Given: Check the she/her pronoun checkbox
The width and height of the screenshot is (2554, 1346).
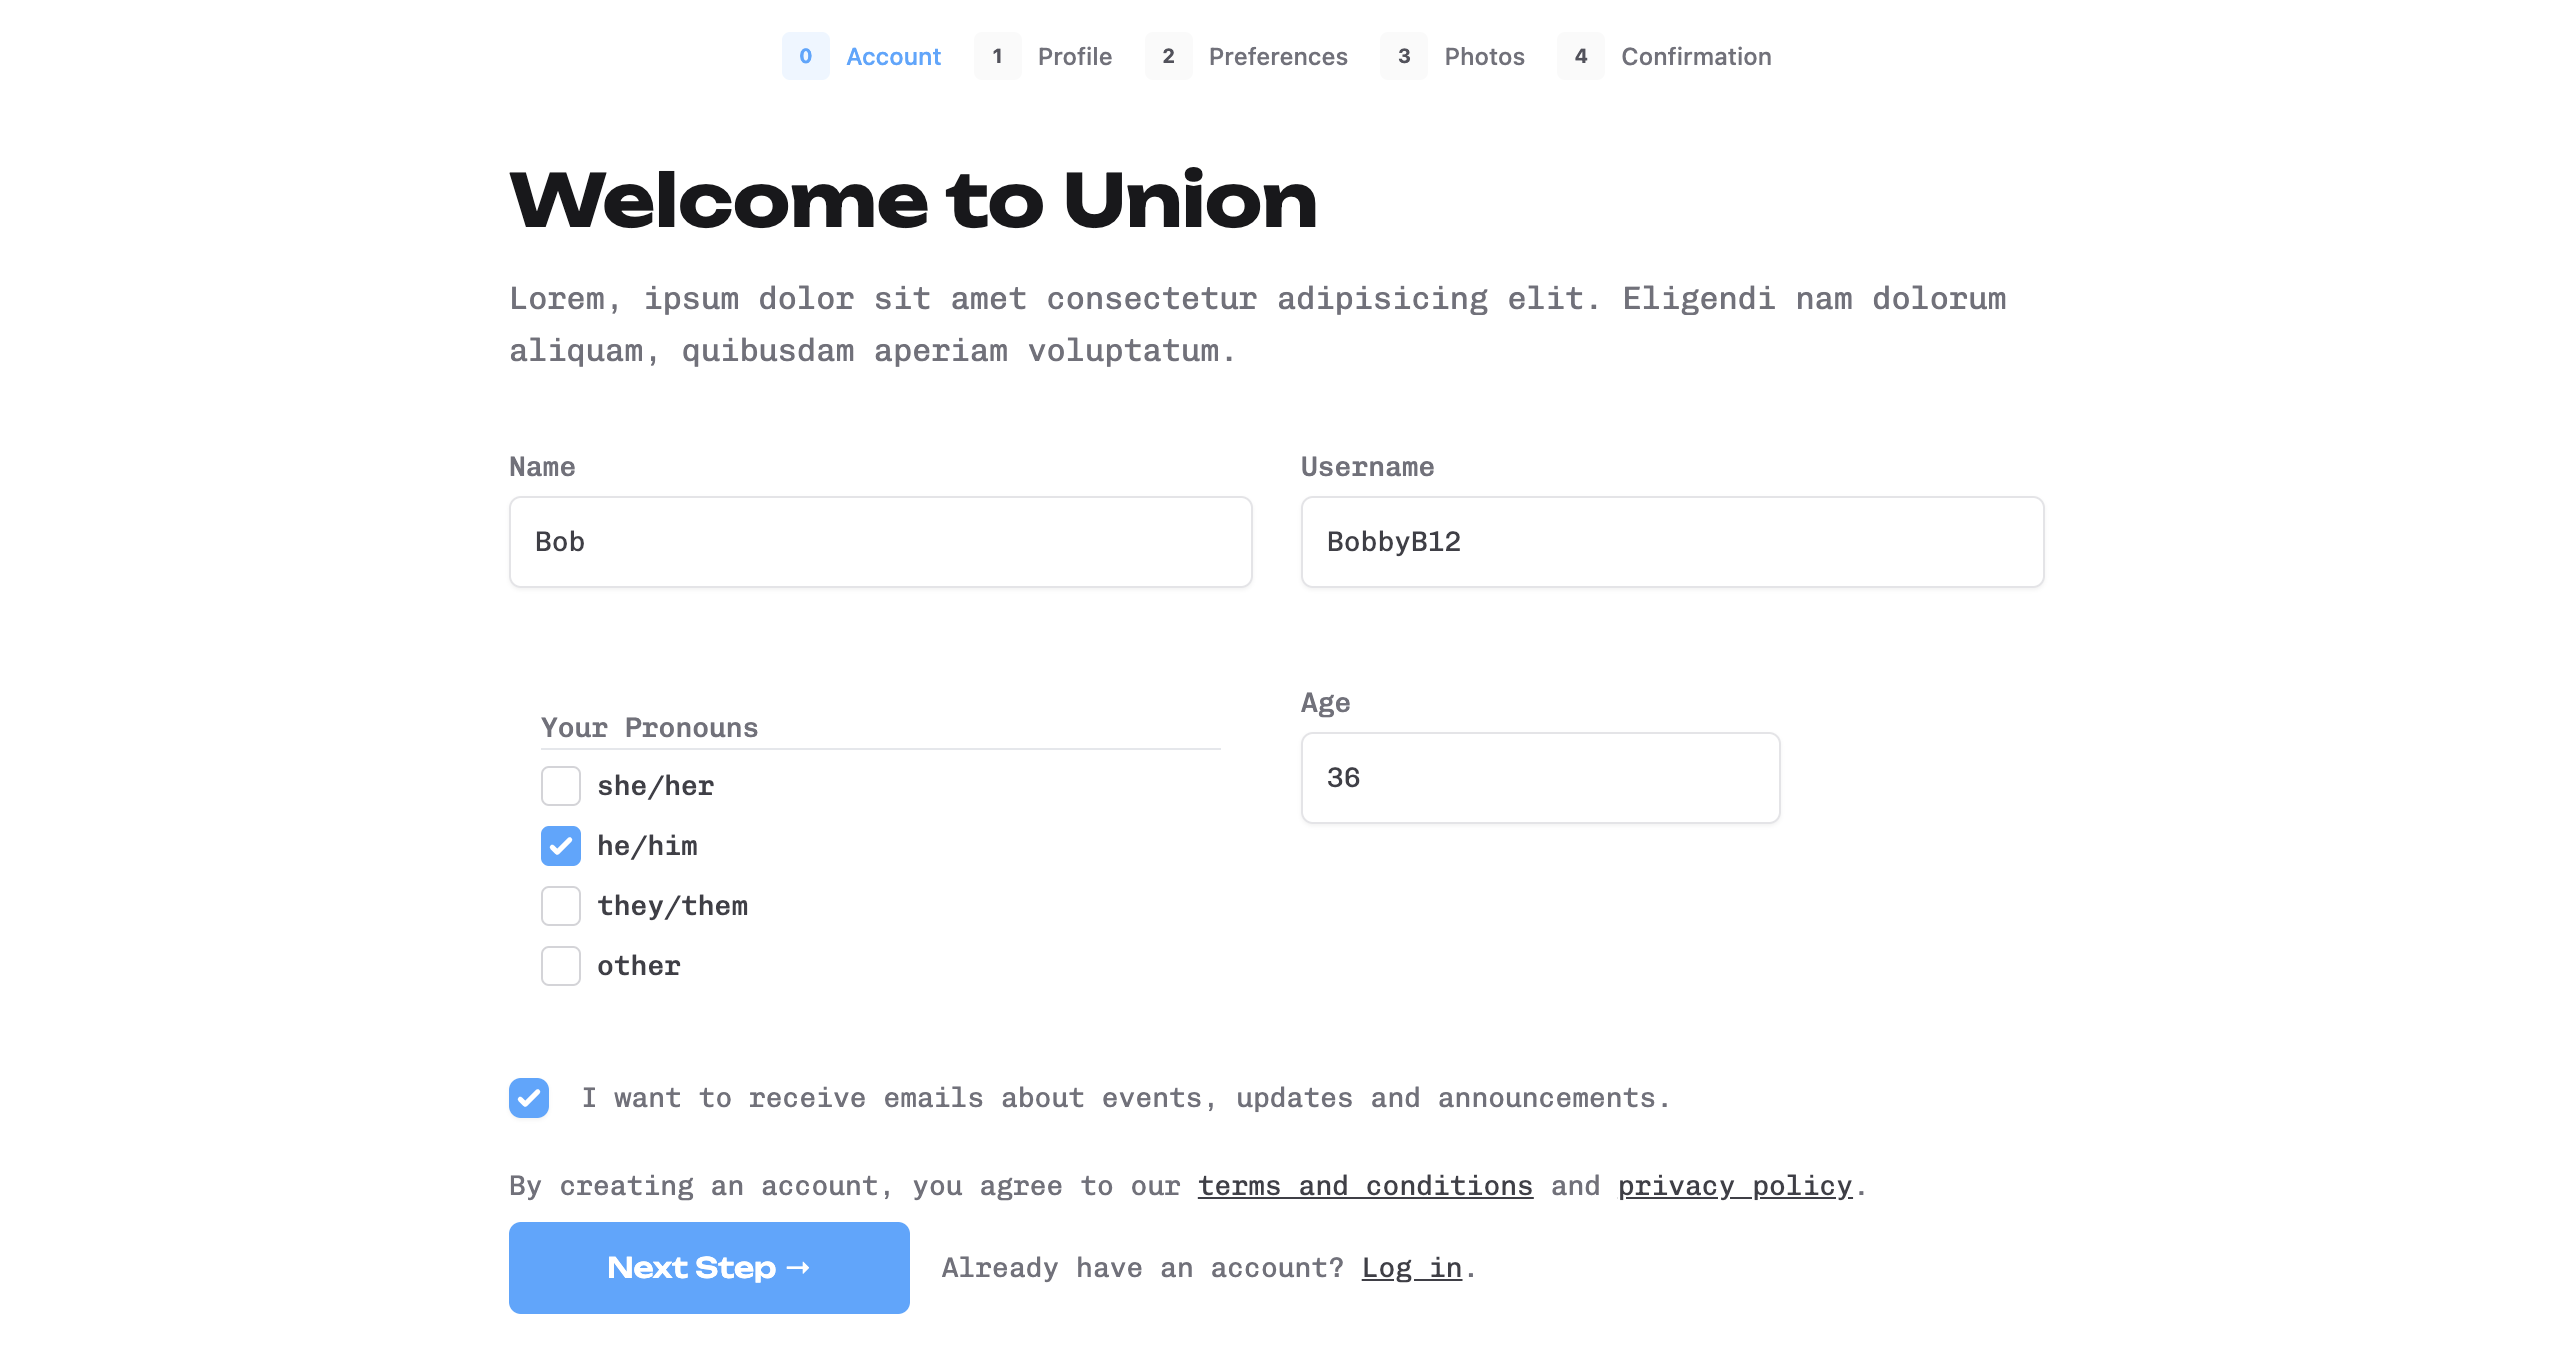Looking at the screenshot, I should pos(561,786).
